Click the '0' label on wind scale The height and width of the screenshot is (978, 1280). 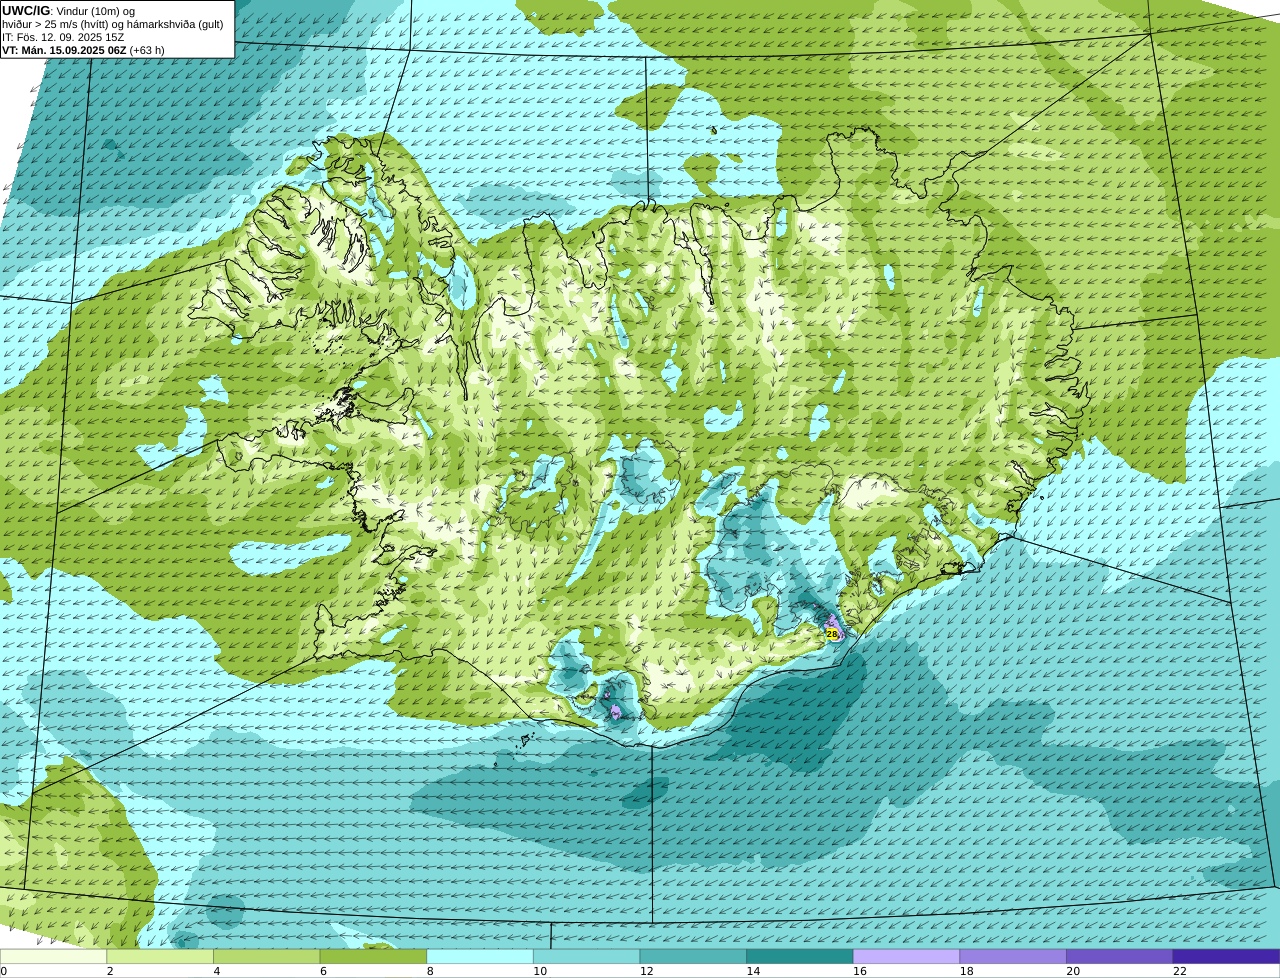point(3,971)
